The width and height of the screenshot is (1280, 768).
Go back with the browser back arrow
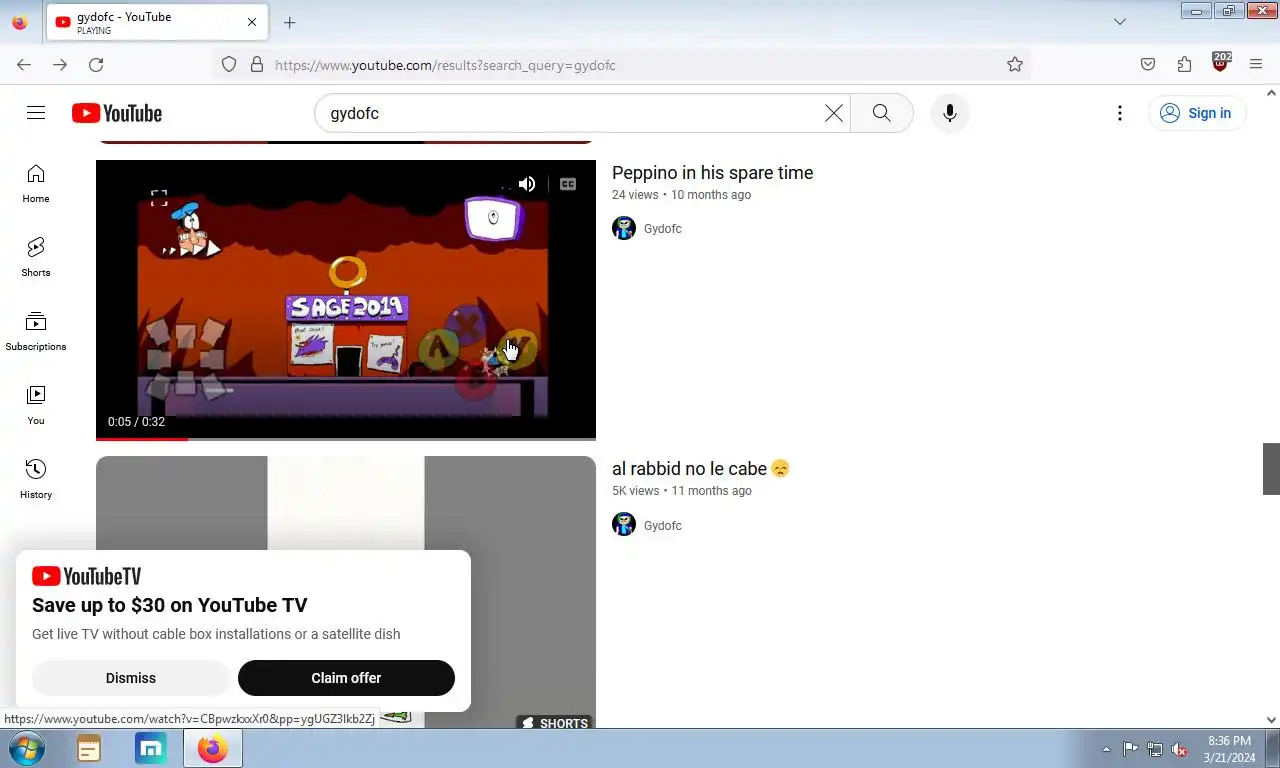[24, 65]
